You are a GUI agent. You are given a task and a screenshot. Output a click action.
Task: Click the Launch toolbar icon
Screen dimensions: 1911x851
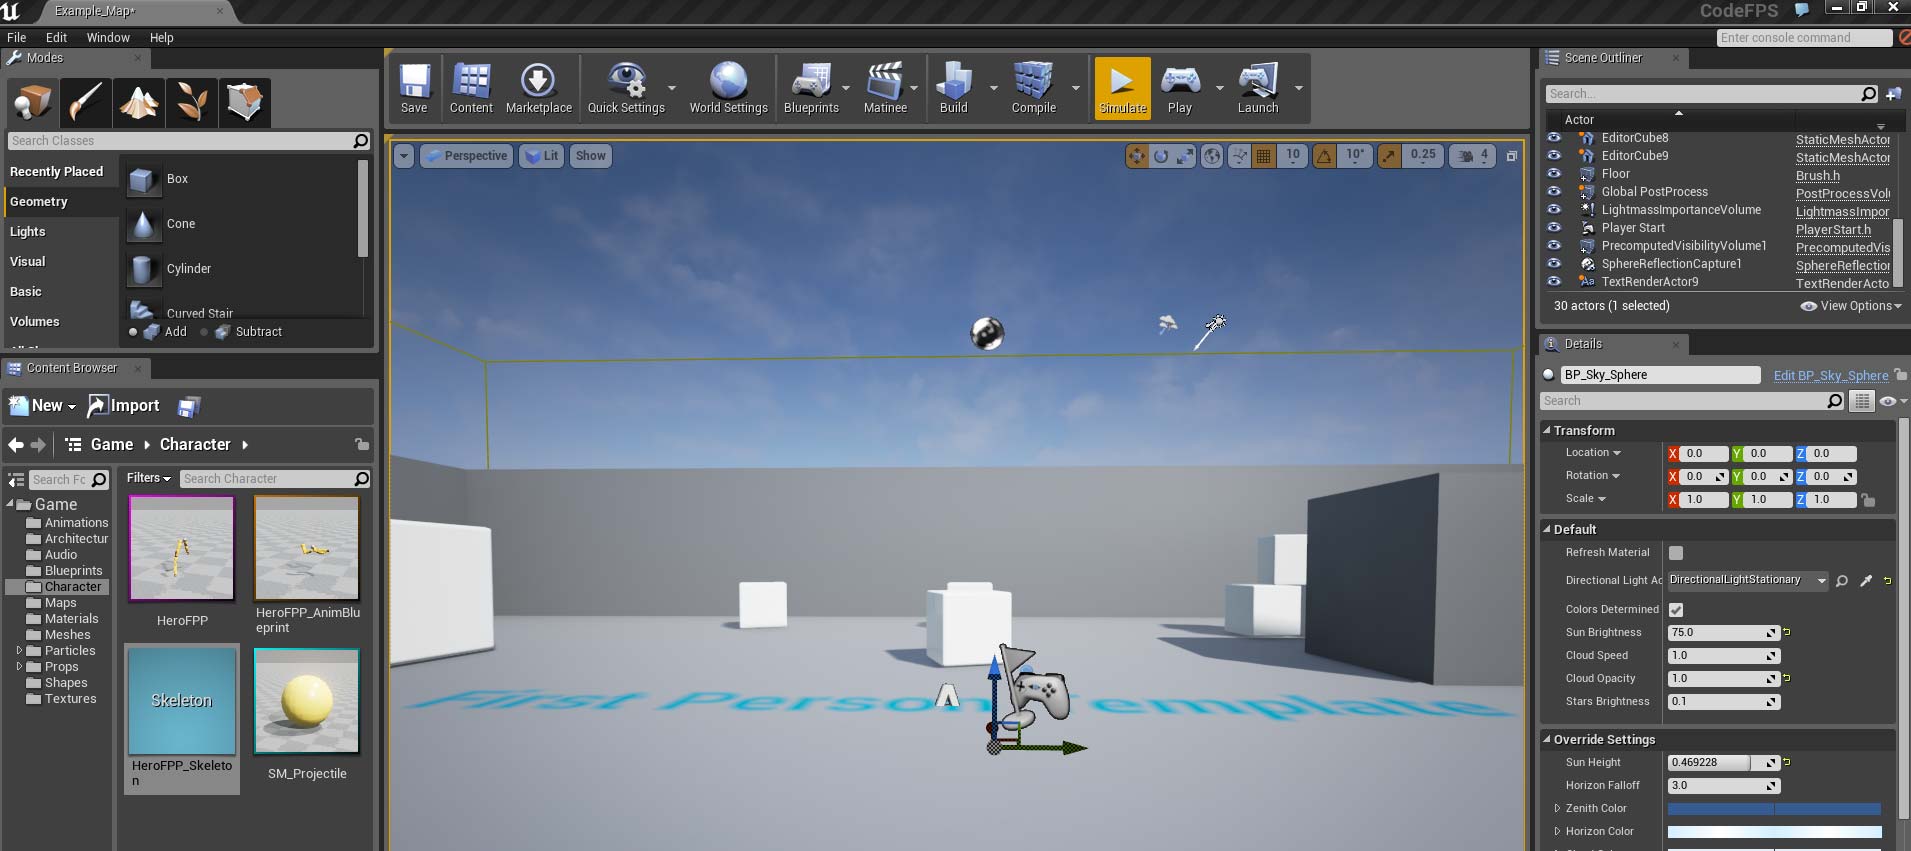[1258, 89]
